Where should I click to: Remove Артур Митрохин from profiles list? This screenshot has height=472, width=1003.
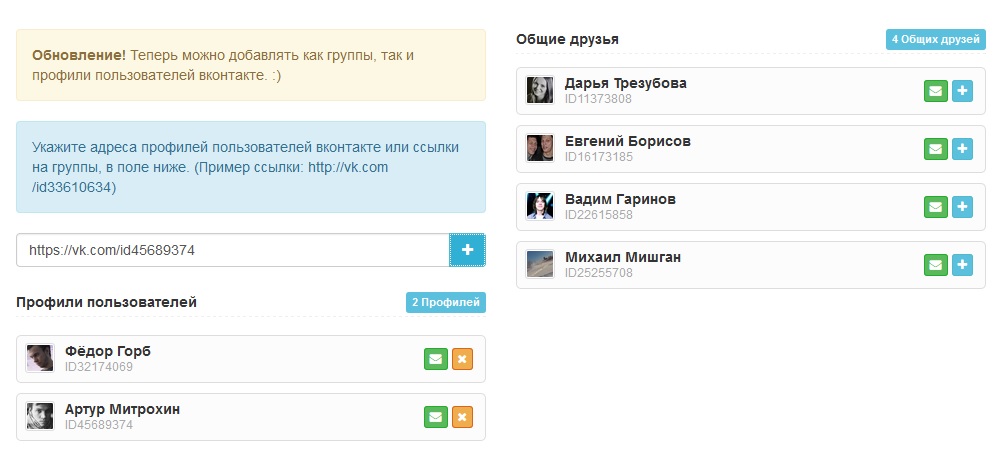(x=462, y=417)
